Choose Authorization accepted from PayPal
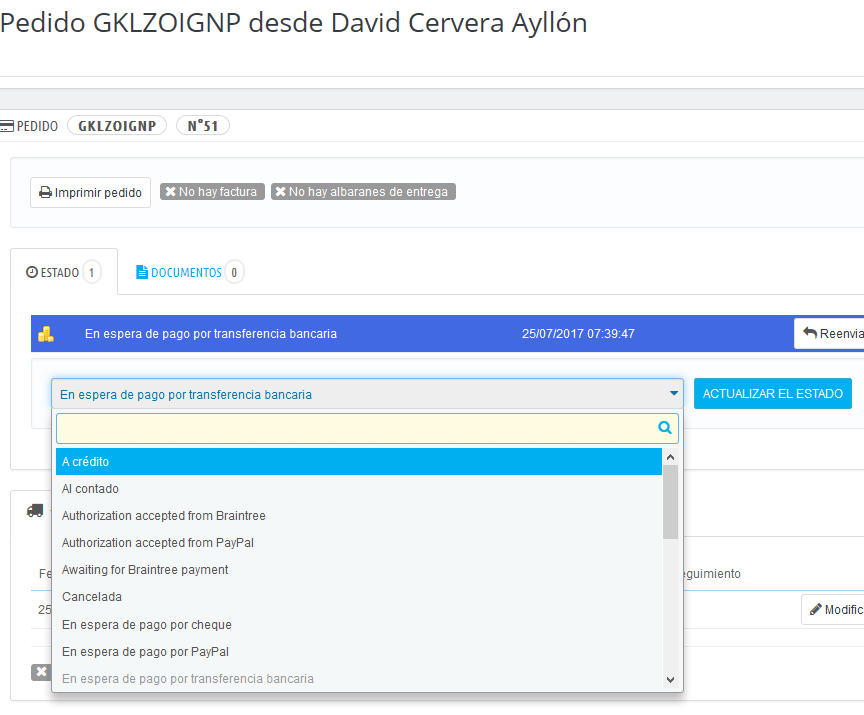The height and width of the screenshot is (715, 864). click(359, 543)
